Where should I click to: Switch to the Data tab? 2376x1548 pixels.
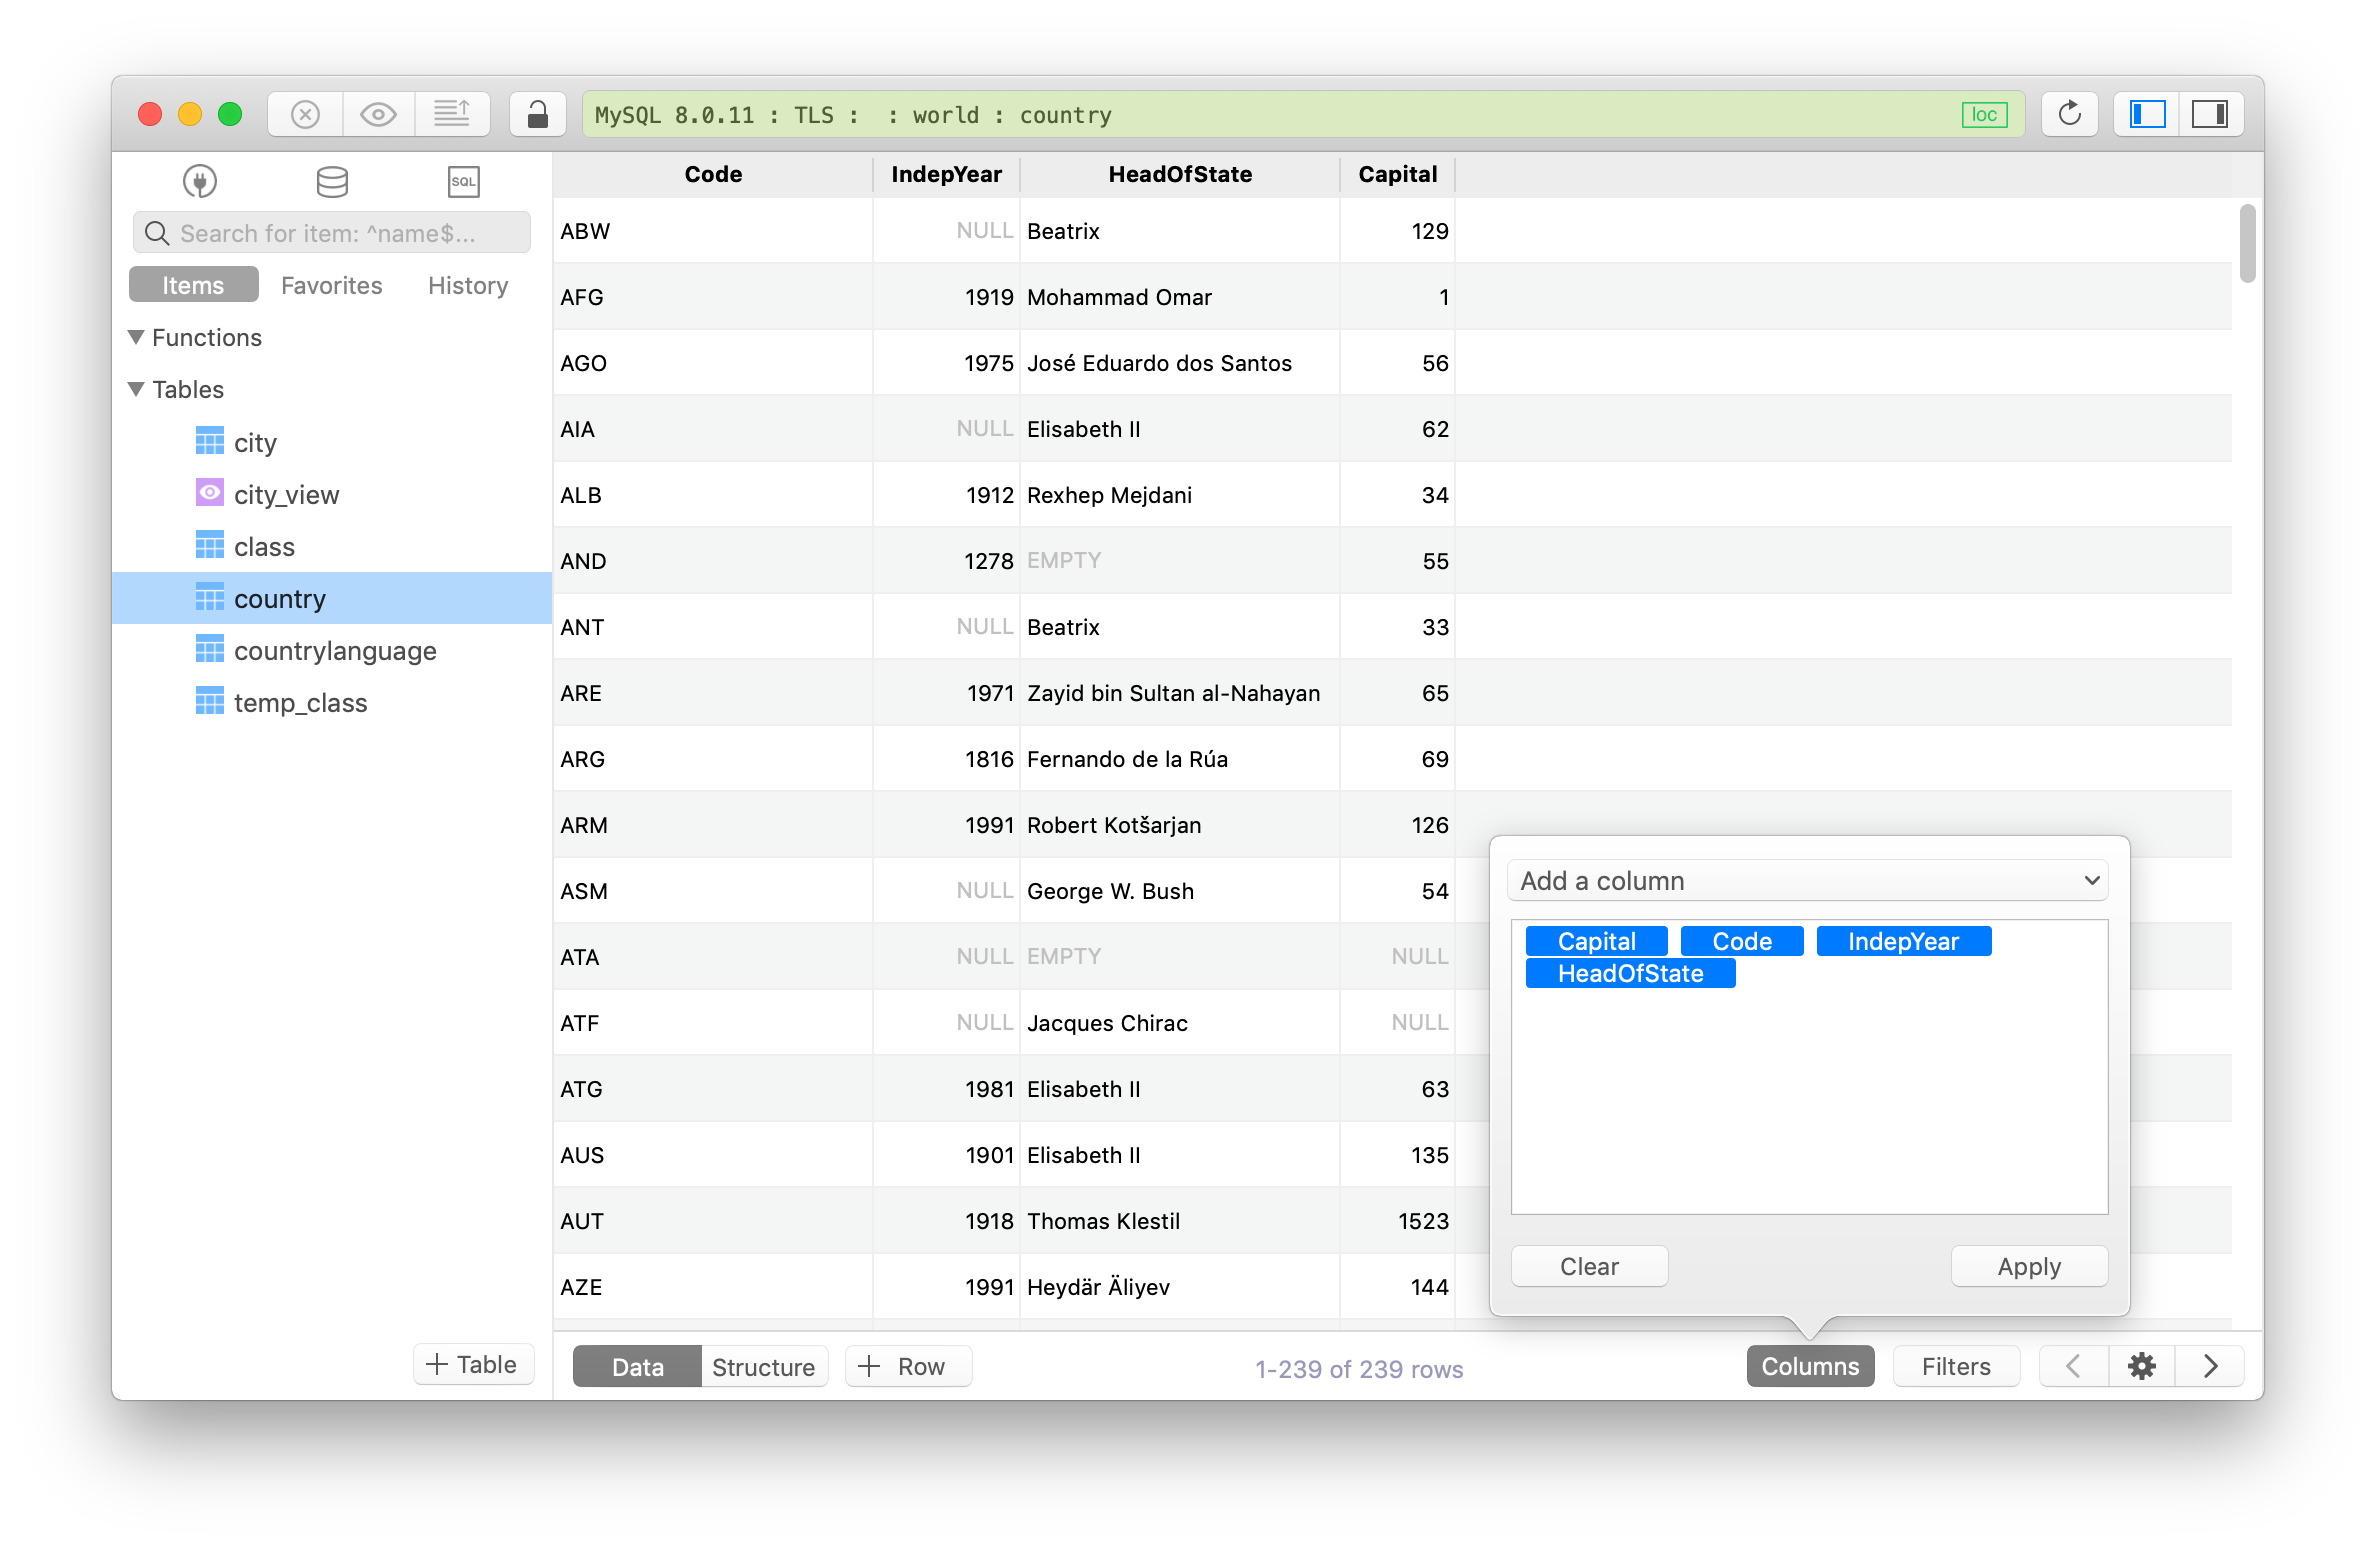click(x=636, y=1366)
